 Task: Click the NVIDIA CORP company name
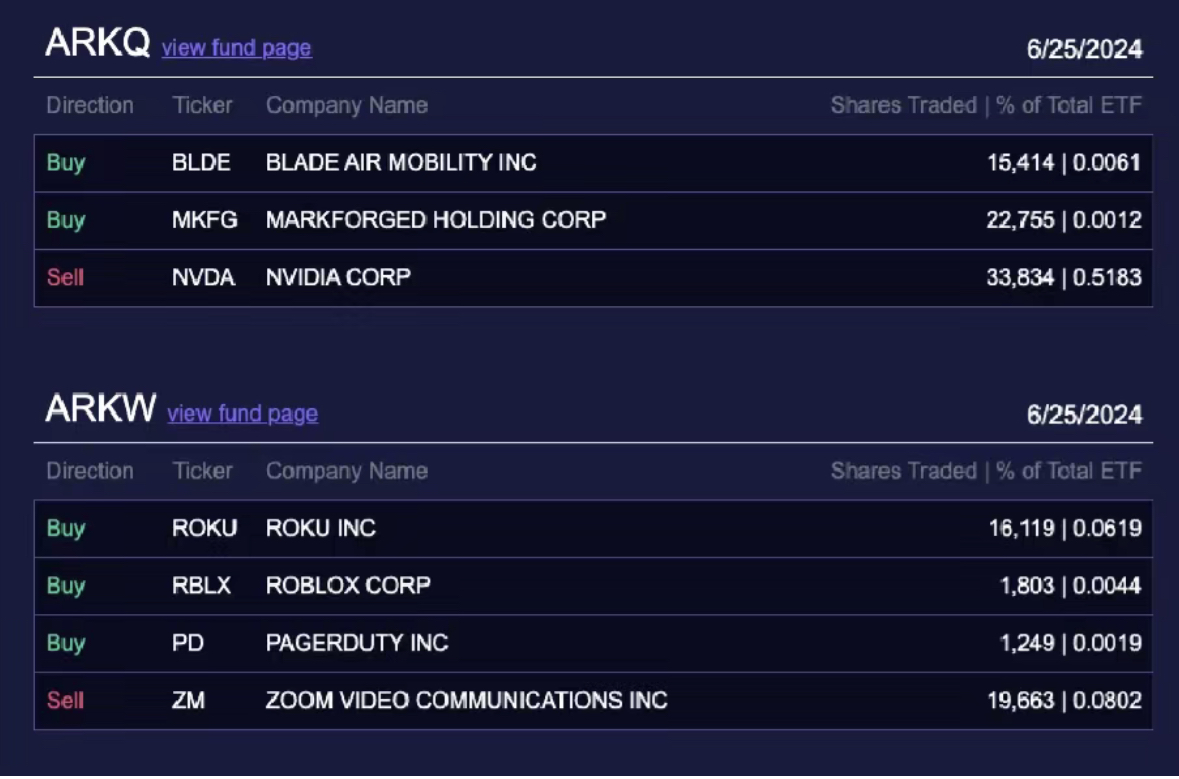[338, 277]
